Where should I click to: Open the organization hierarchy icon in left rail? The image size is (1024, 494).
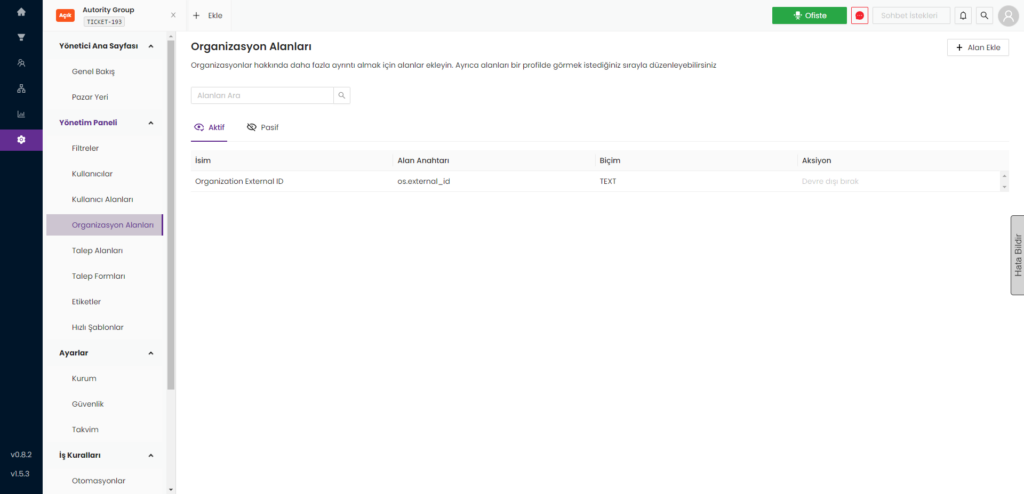(x=21, y=88)
